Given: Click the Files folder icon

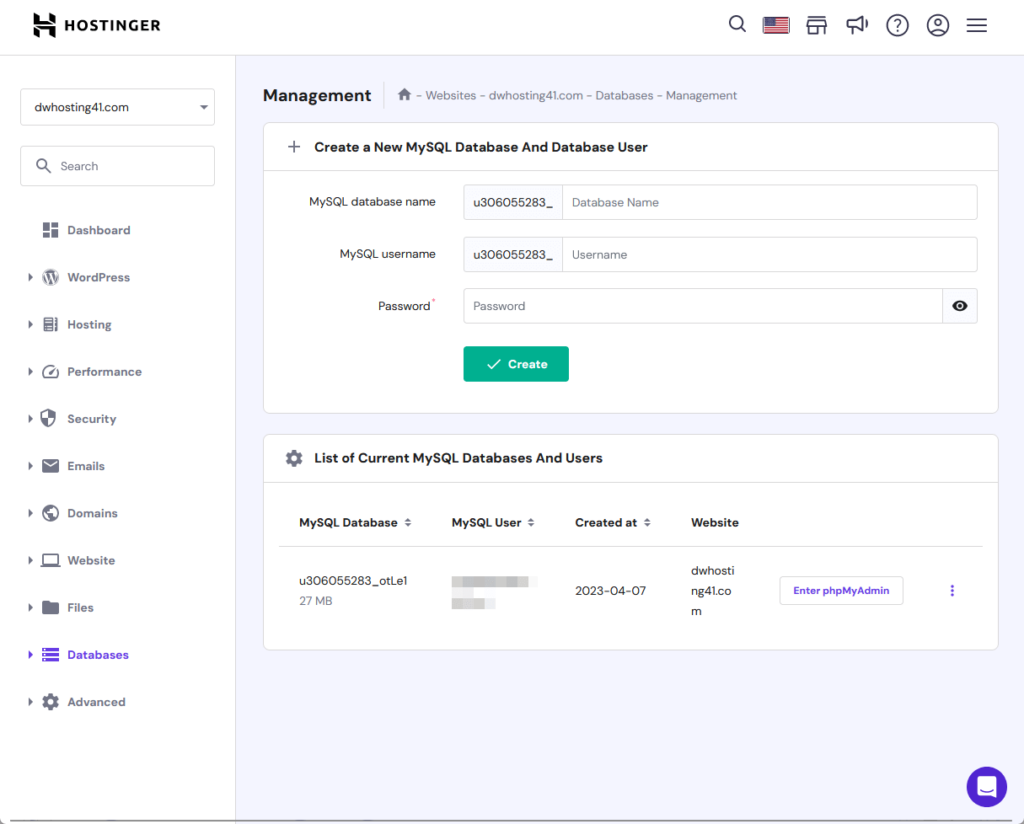Looking at the screenshot, I should [50, 607].
